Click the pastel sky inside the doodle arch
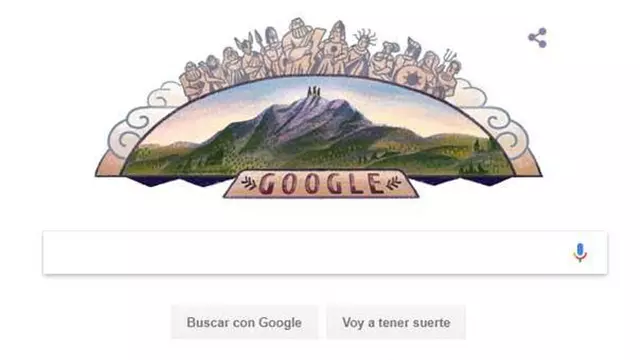This screenshot has height=360, width=640. (408, 106)
